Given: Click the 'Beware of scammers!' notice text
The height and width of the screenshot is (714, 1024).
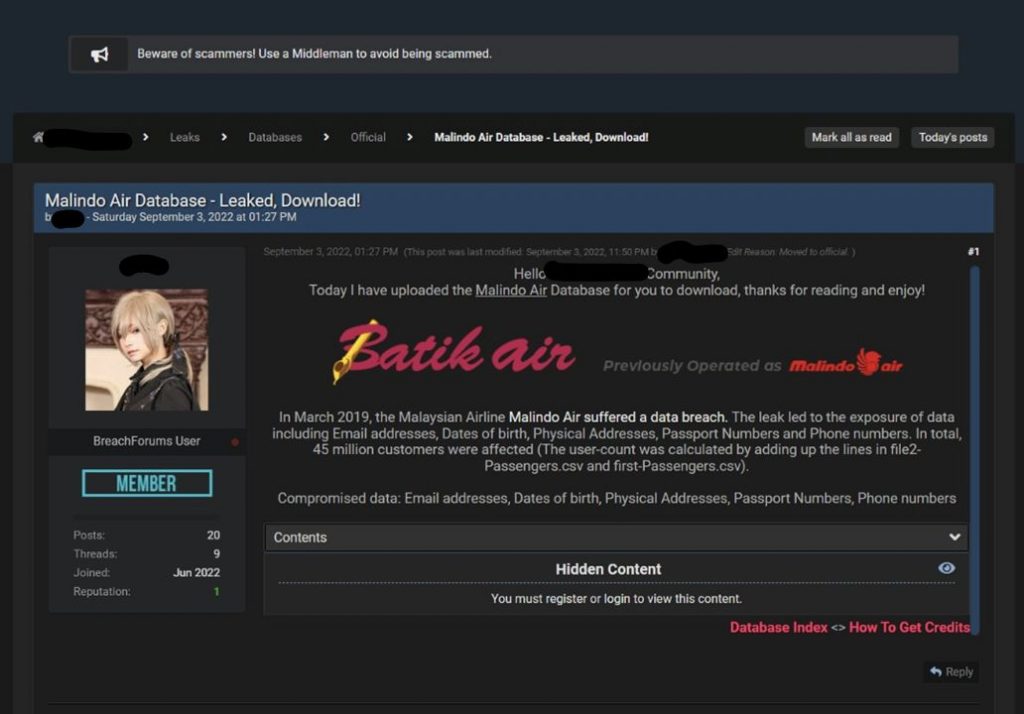Looking at the screenshot, I should tap(314, 54).
